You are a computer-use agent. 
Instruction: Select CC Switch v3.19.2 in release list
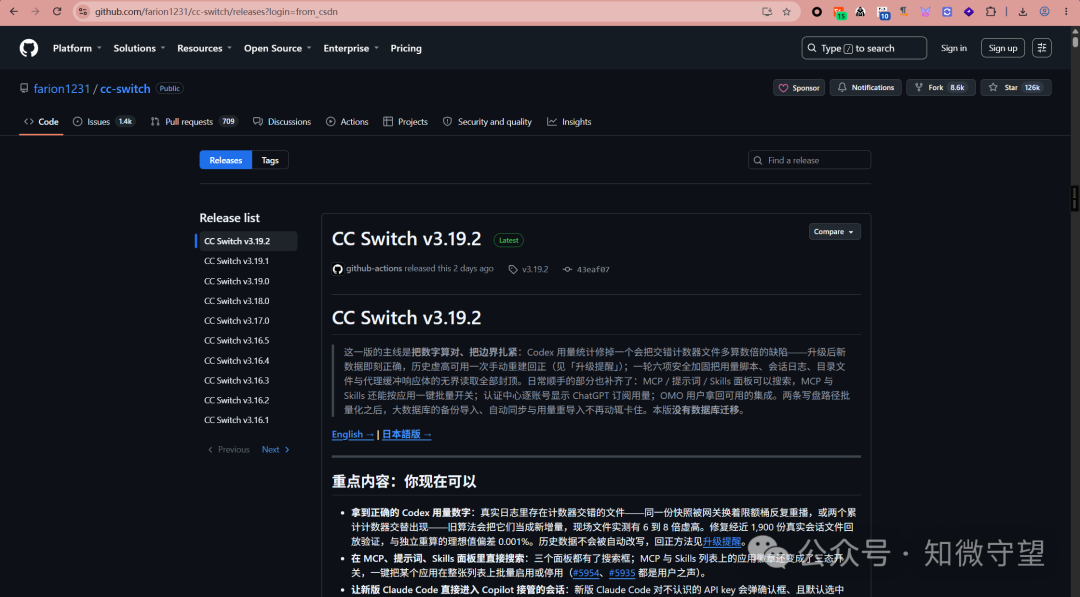click(247, 241)
